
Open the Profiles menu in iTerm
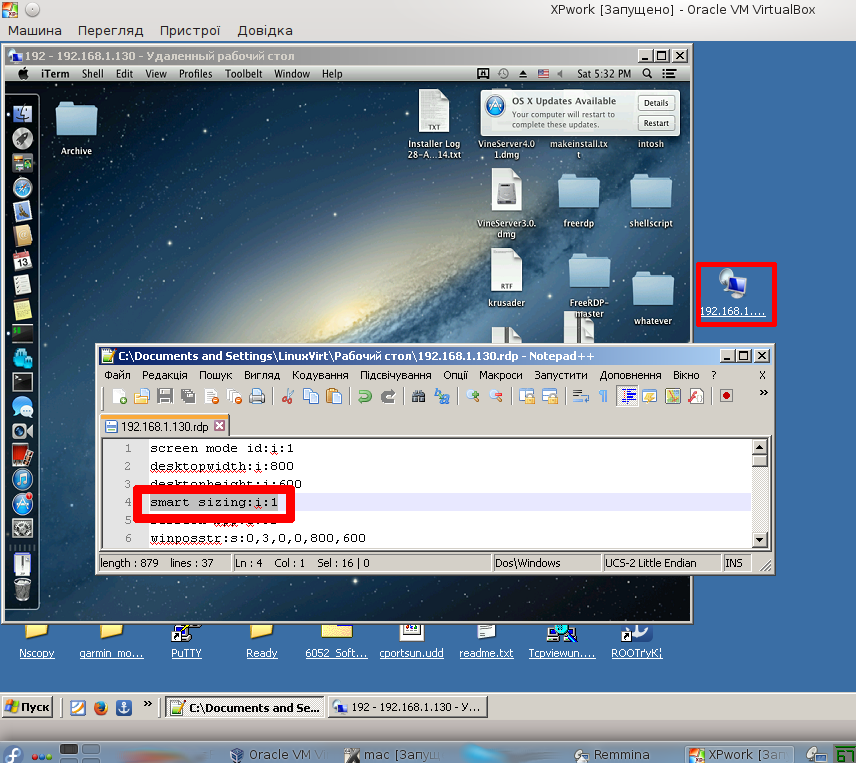[x=195, y=74]
